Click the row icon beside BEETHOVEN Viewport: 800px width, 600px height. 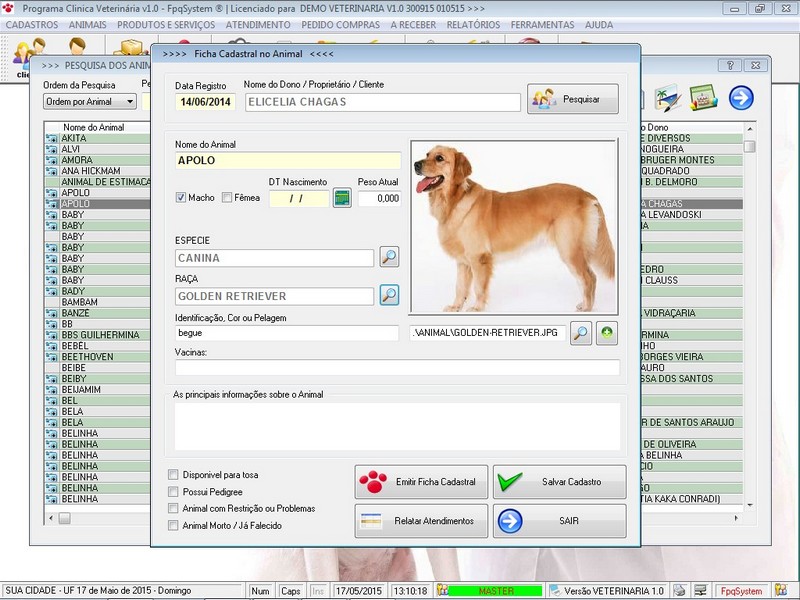pyautogui.click(x=52, y=357)
